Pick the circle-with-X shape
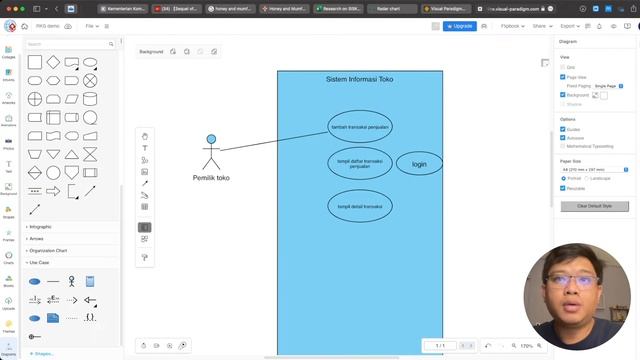 click(90, 81)
